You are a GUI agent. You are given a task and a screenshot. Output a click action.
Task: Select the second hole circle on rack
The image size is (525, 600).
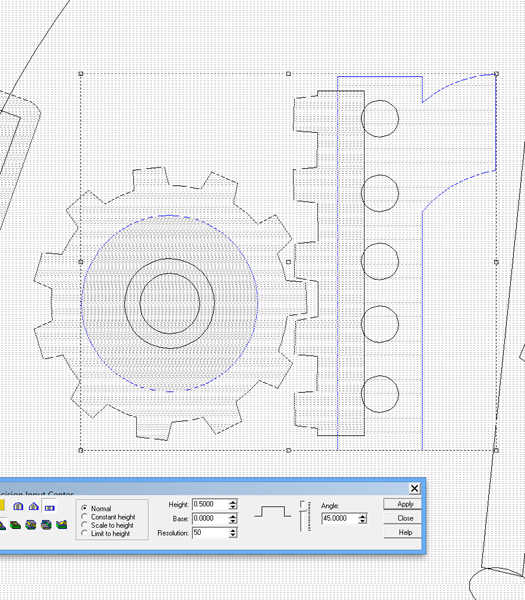[x=380, y=193]
